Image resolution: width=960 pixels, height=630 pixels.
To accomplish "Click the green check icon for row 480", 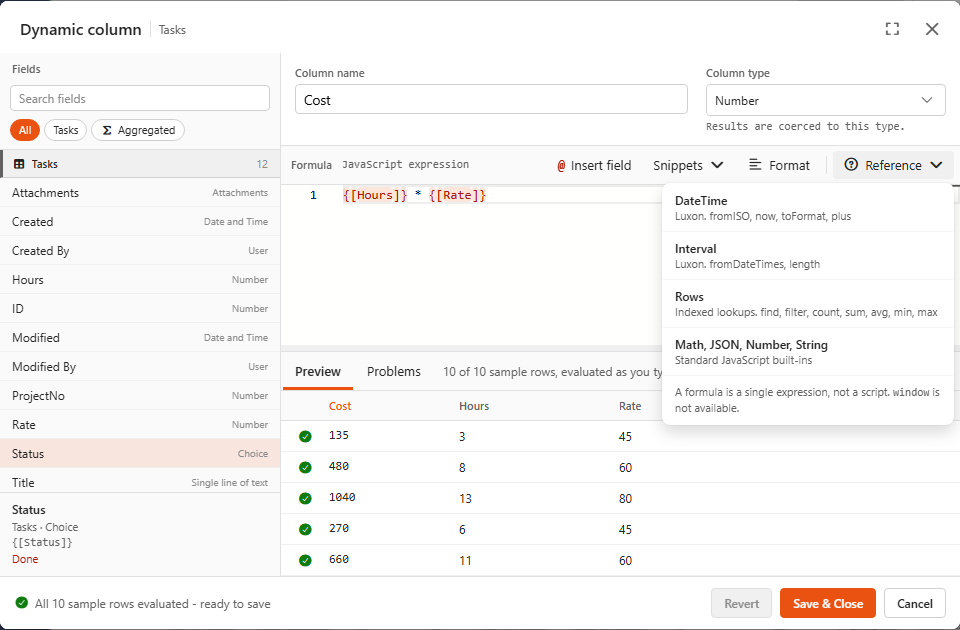I will 305,468.
